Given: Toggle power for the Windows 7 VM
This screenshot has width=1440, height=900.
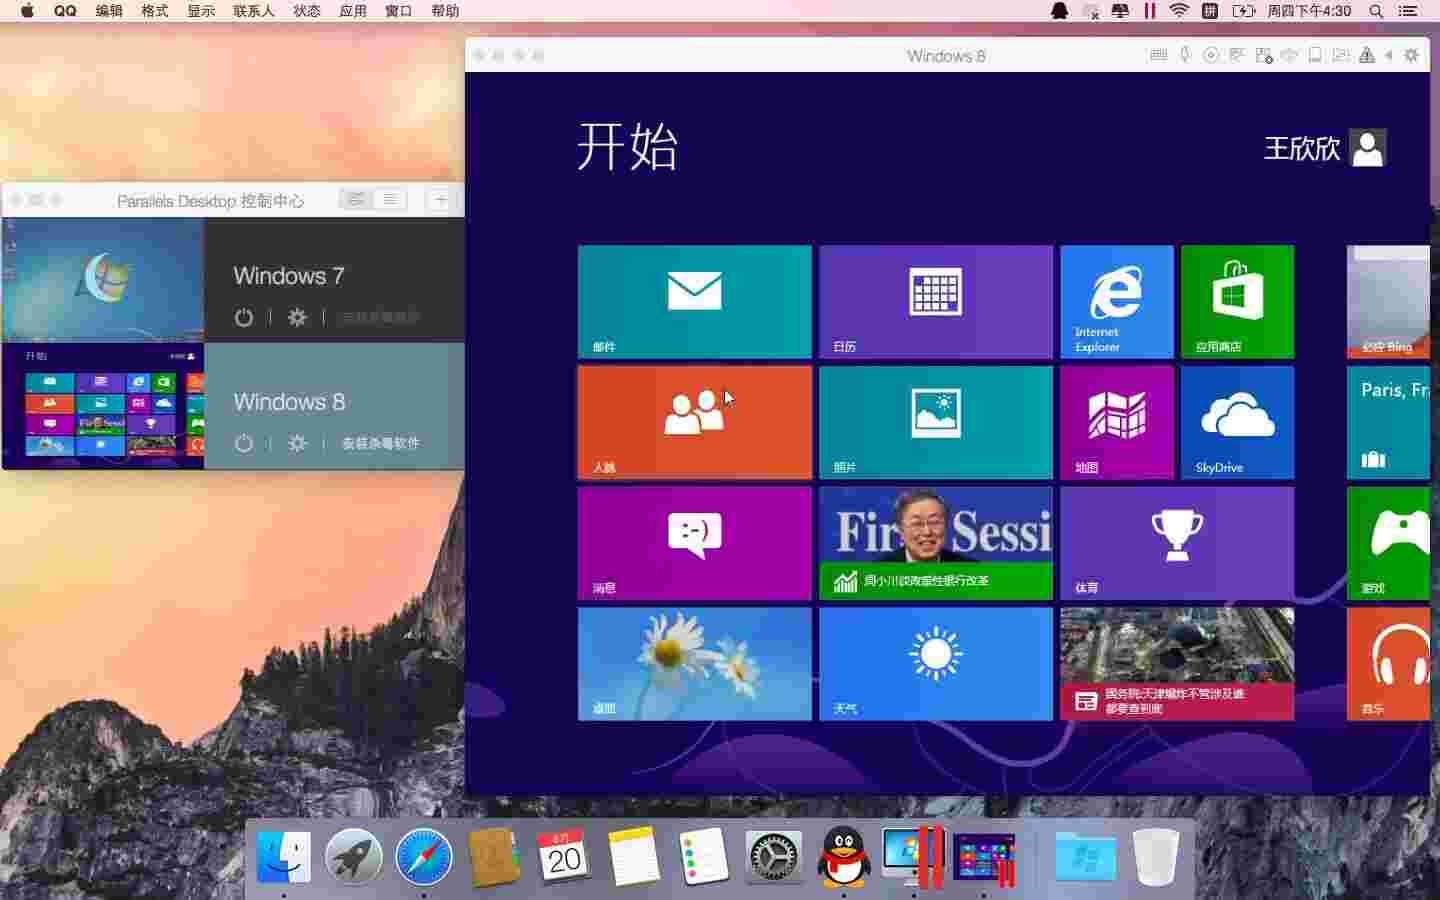Looking at the screenshot, I should pyautogui.click(x=243, y=317).
